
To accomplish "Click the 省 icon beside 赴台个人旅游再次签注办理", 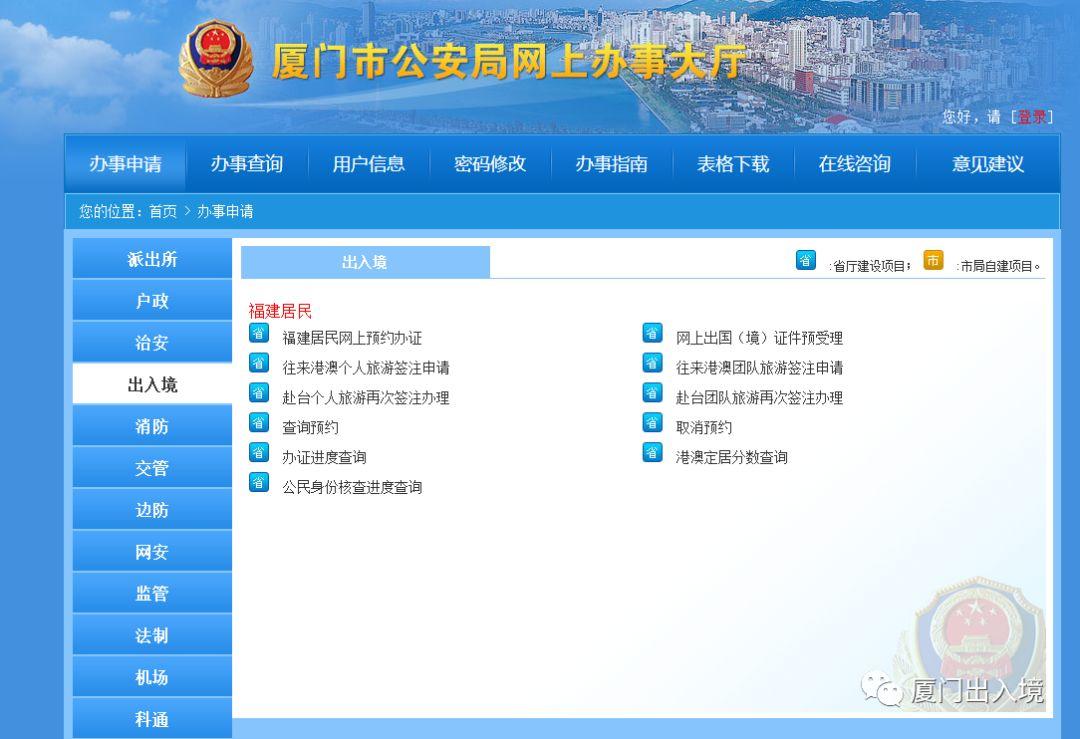I will [x=259, y=393].
